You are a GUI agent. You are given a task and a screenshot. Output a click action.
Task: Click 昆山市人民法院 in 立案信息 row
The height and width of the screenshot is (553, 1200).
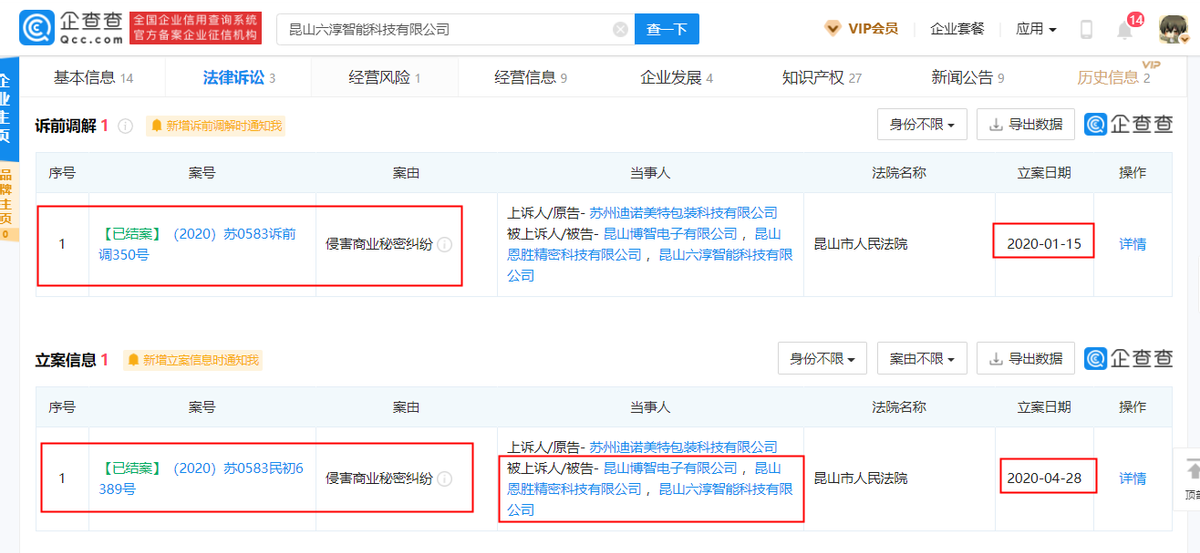pos(861,479)
